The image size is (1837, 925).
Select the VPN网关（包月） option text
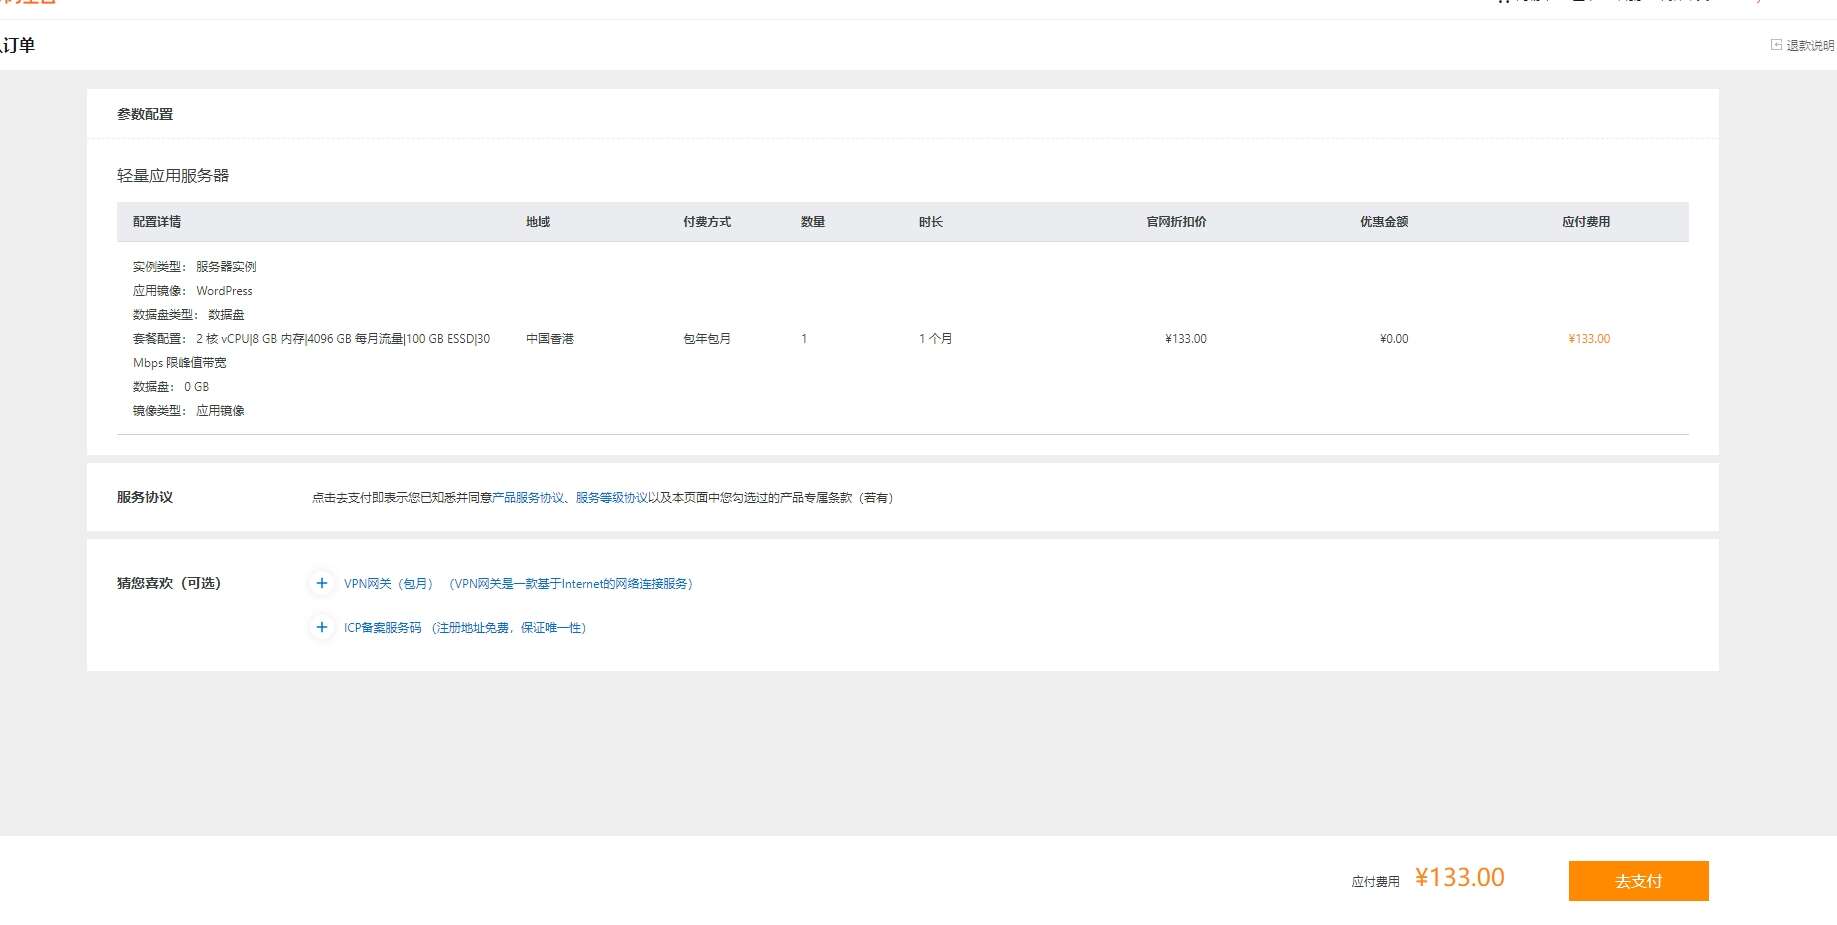coord(388,584)
